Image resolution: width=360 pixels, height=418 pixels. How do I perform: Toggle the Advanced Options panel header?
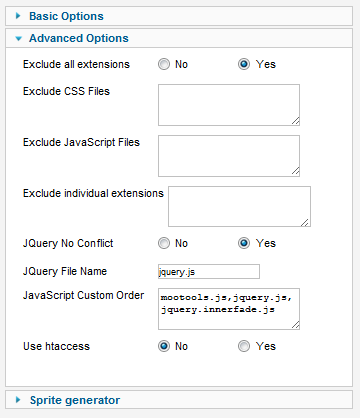click(179, 38)
